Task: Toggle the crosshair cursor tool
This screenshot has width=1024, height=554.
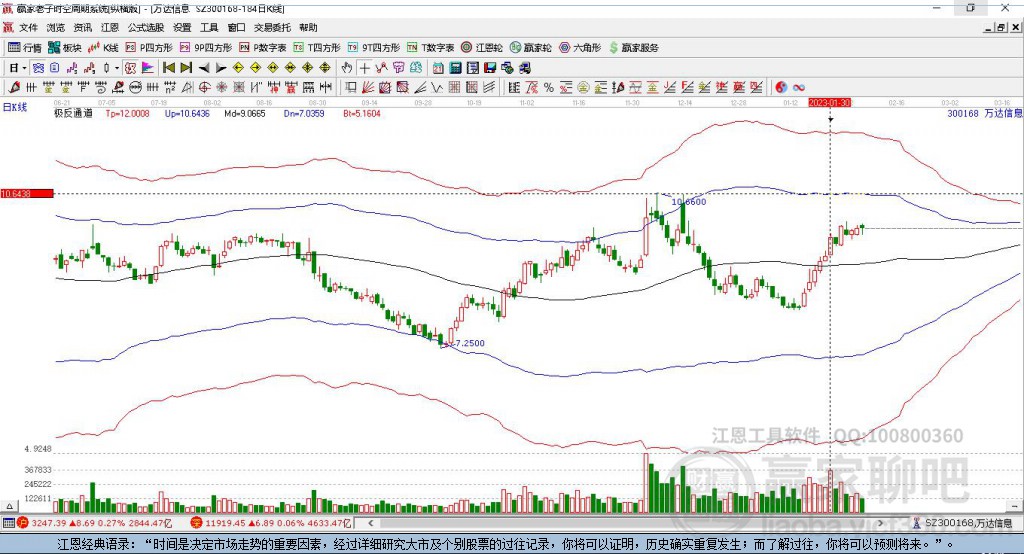Action: point(364,68)
